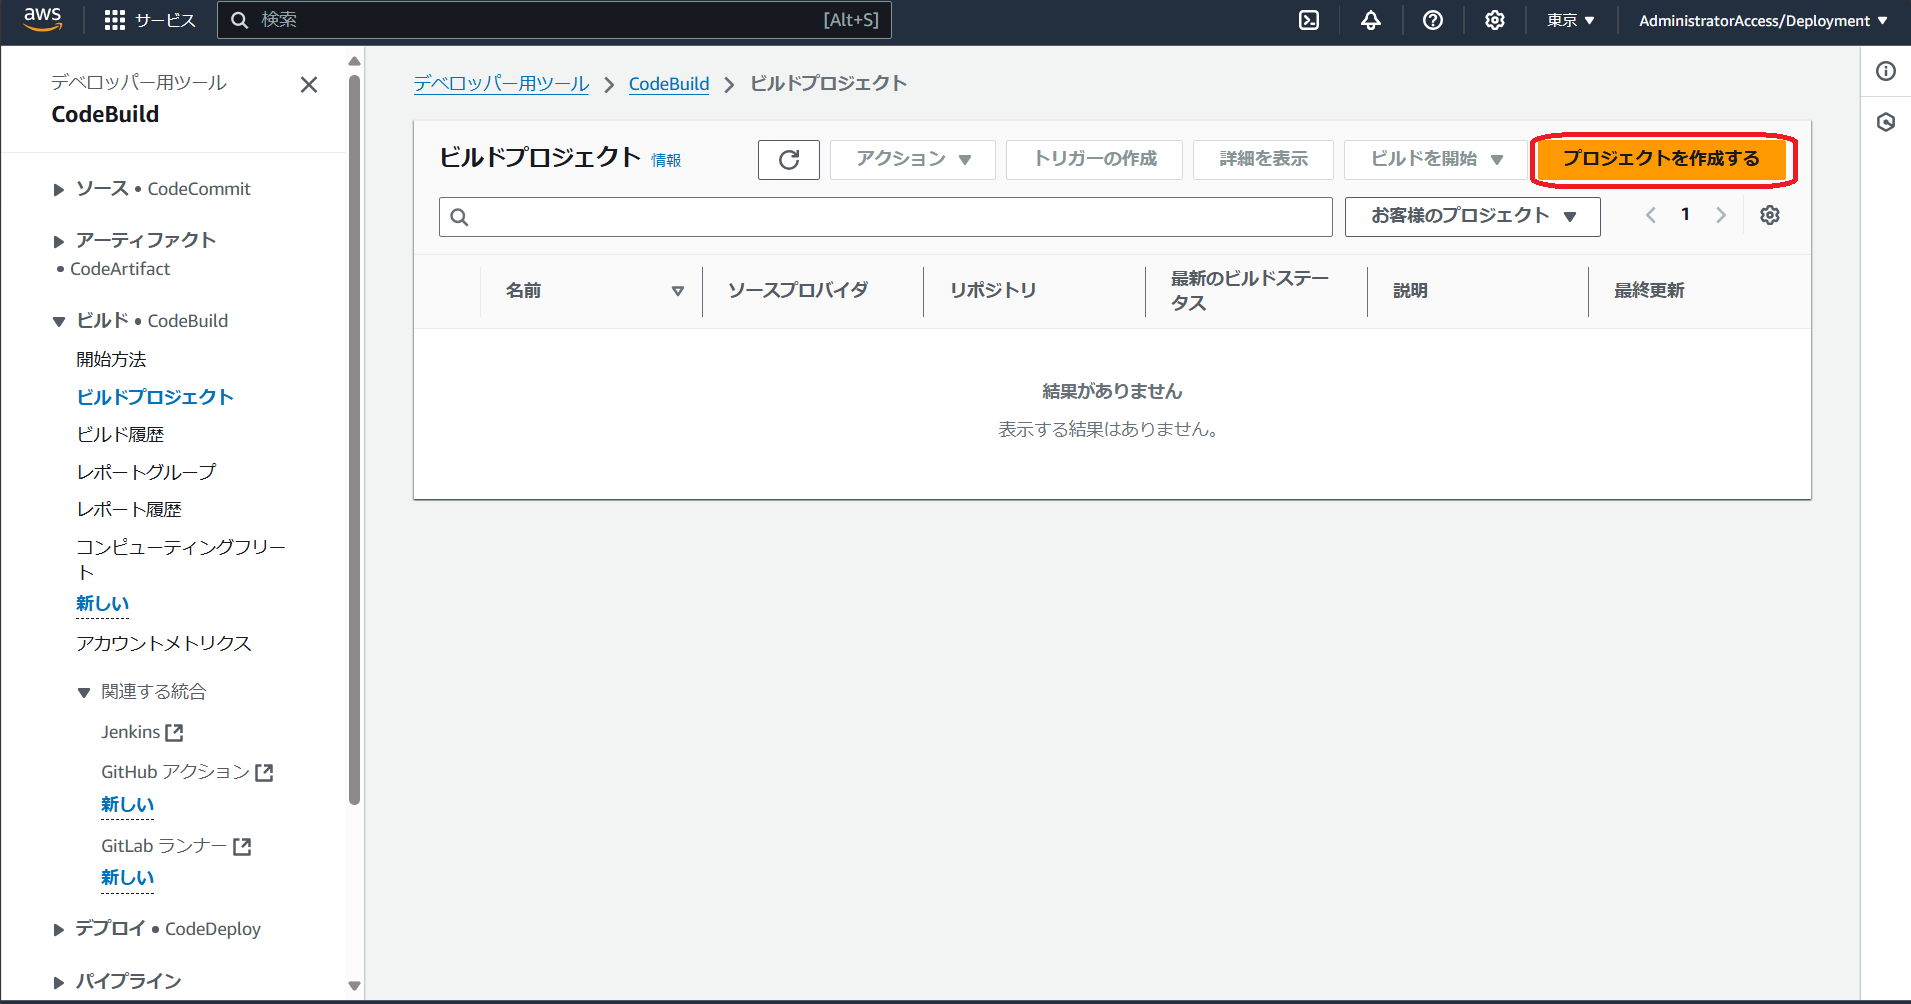Open the 東京 region selector
This screenshot has width=1911, height=1004.
click(x=1569, y=20)
